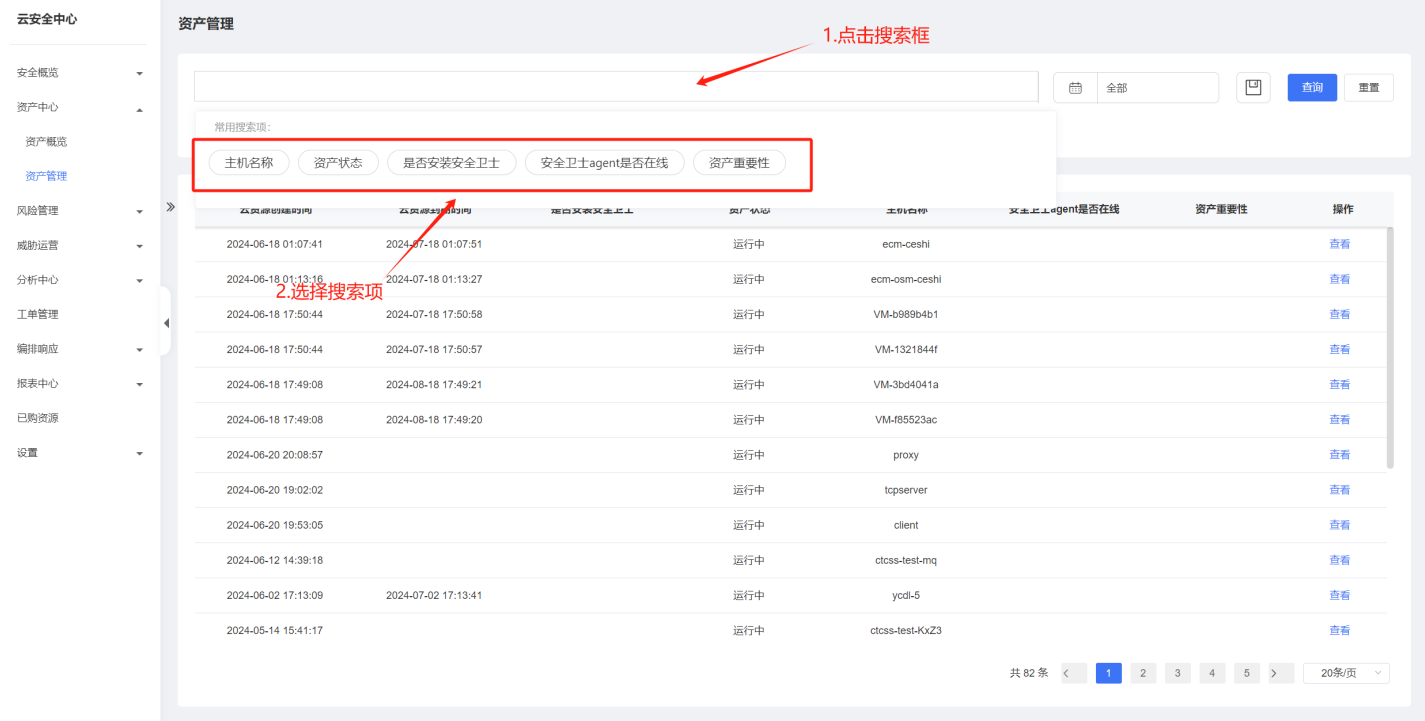1425x721 pixels.
Task: Click the blue 查询 button
Action: (x=1312, y=88)
